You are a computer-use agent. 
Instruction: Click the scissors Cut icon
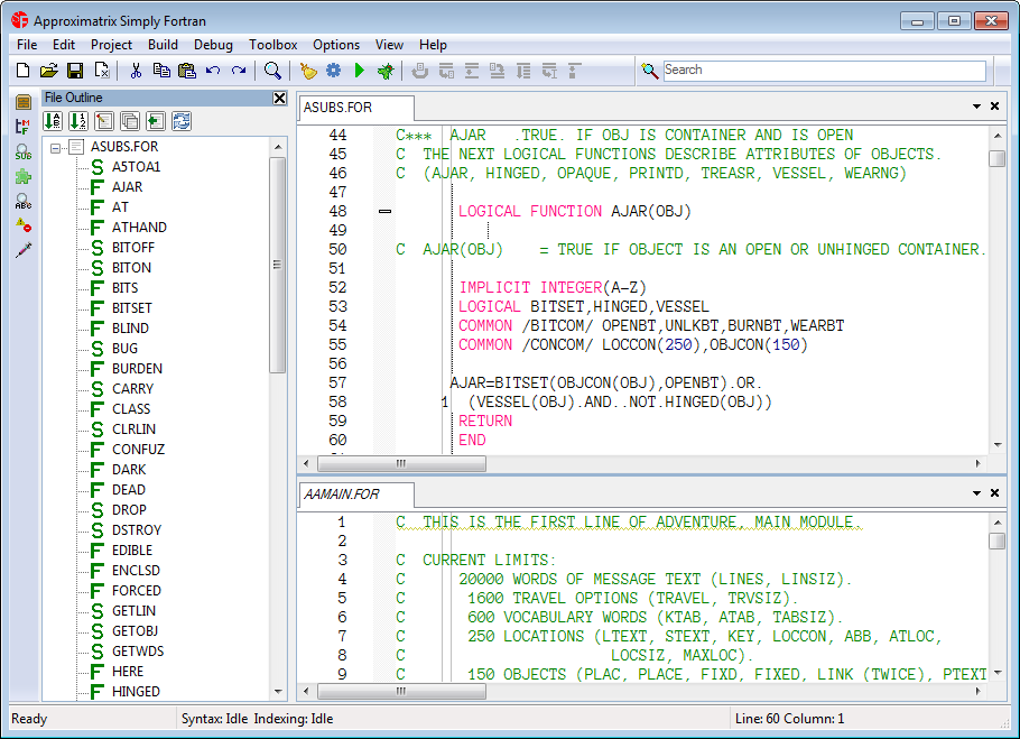point(136,70)
